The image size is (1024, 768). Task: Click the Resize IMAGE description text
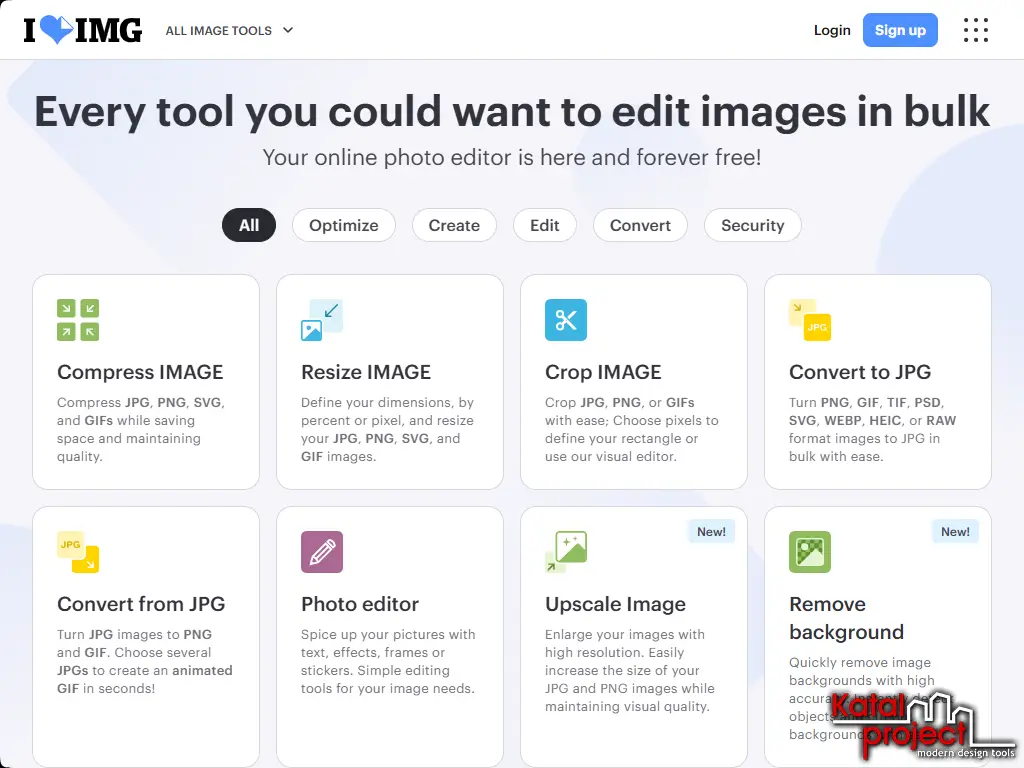pyautogui.click(x=387, y=429)
